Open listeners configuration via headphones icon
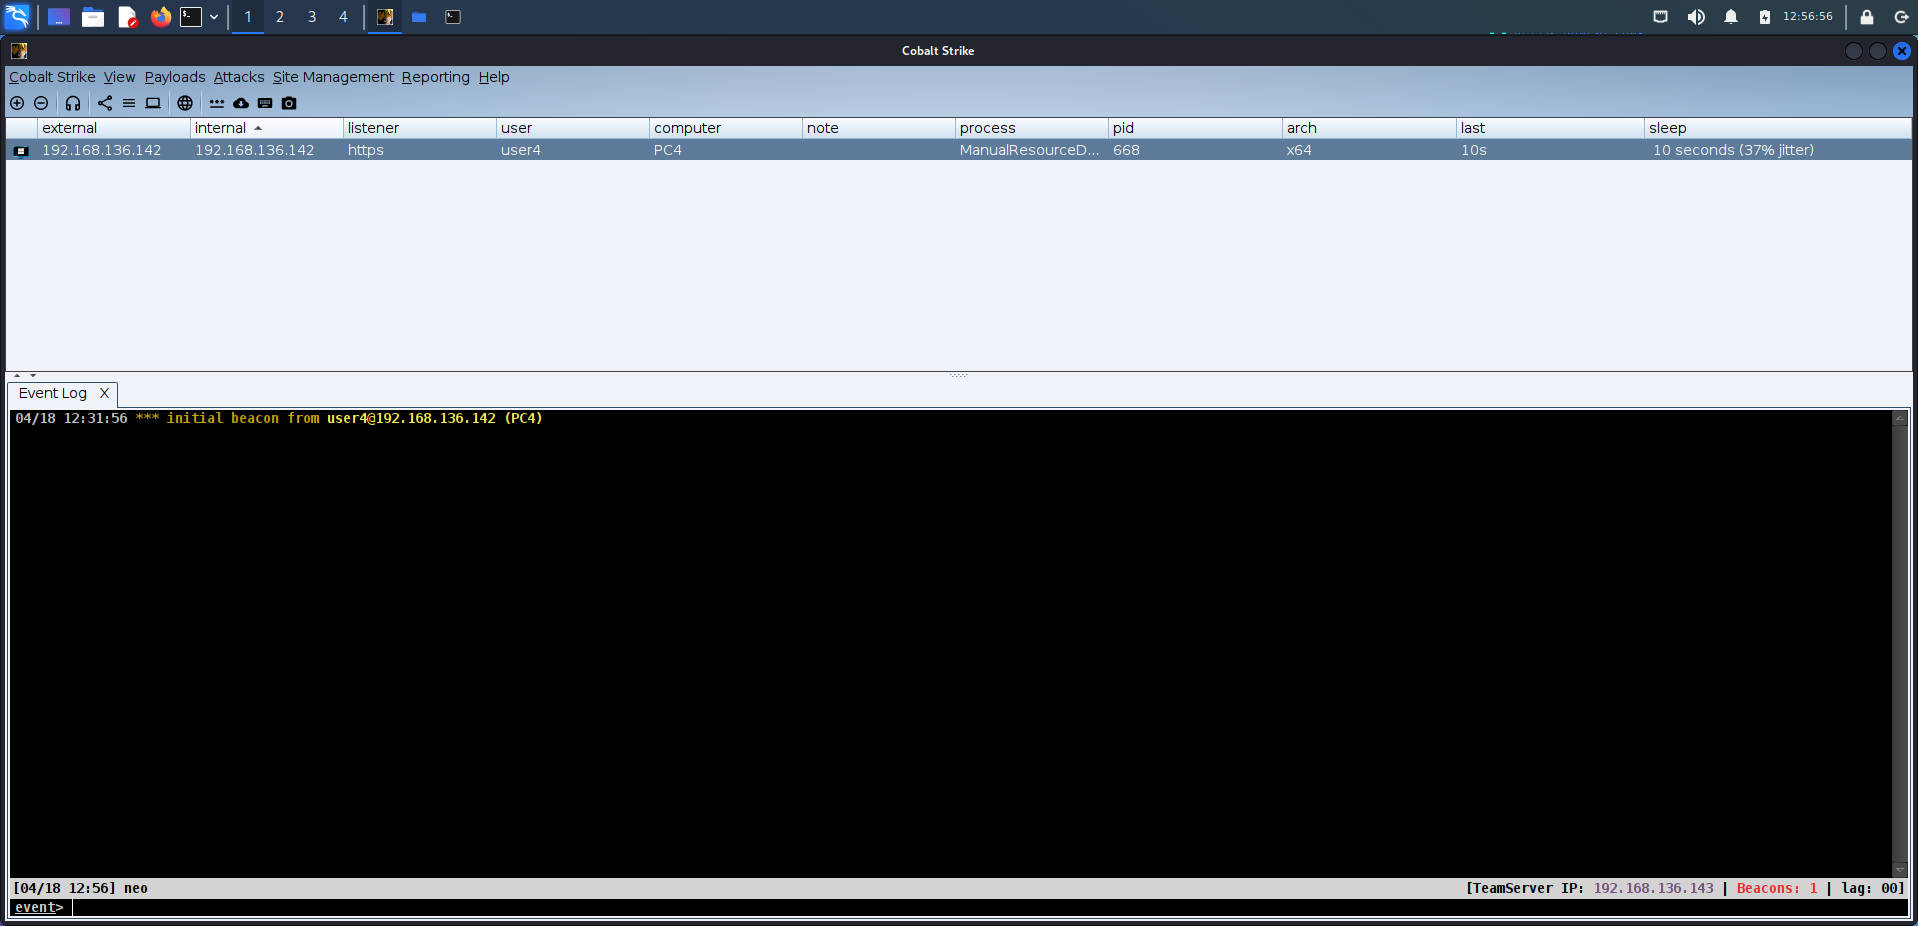 click(x=73, y=103)
